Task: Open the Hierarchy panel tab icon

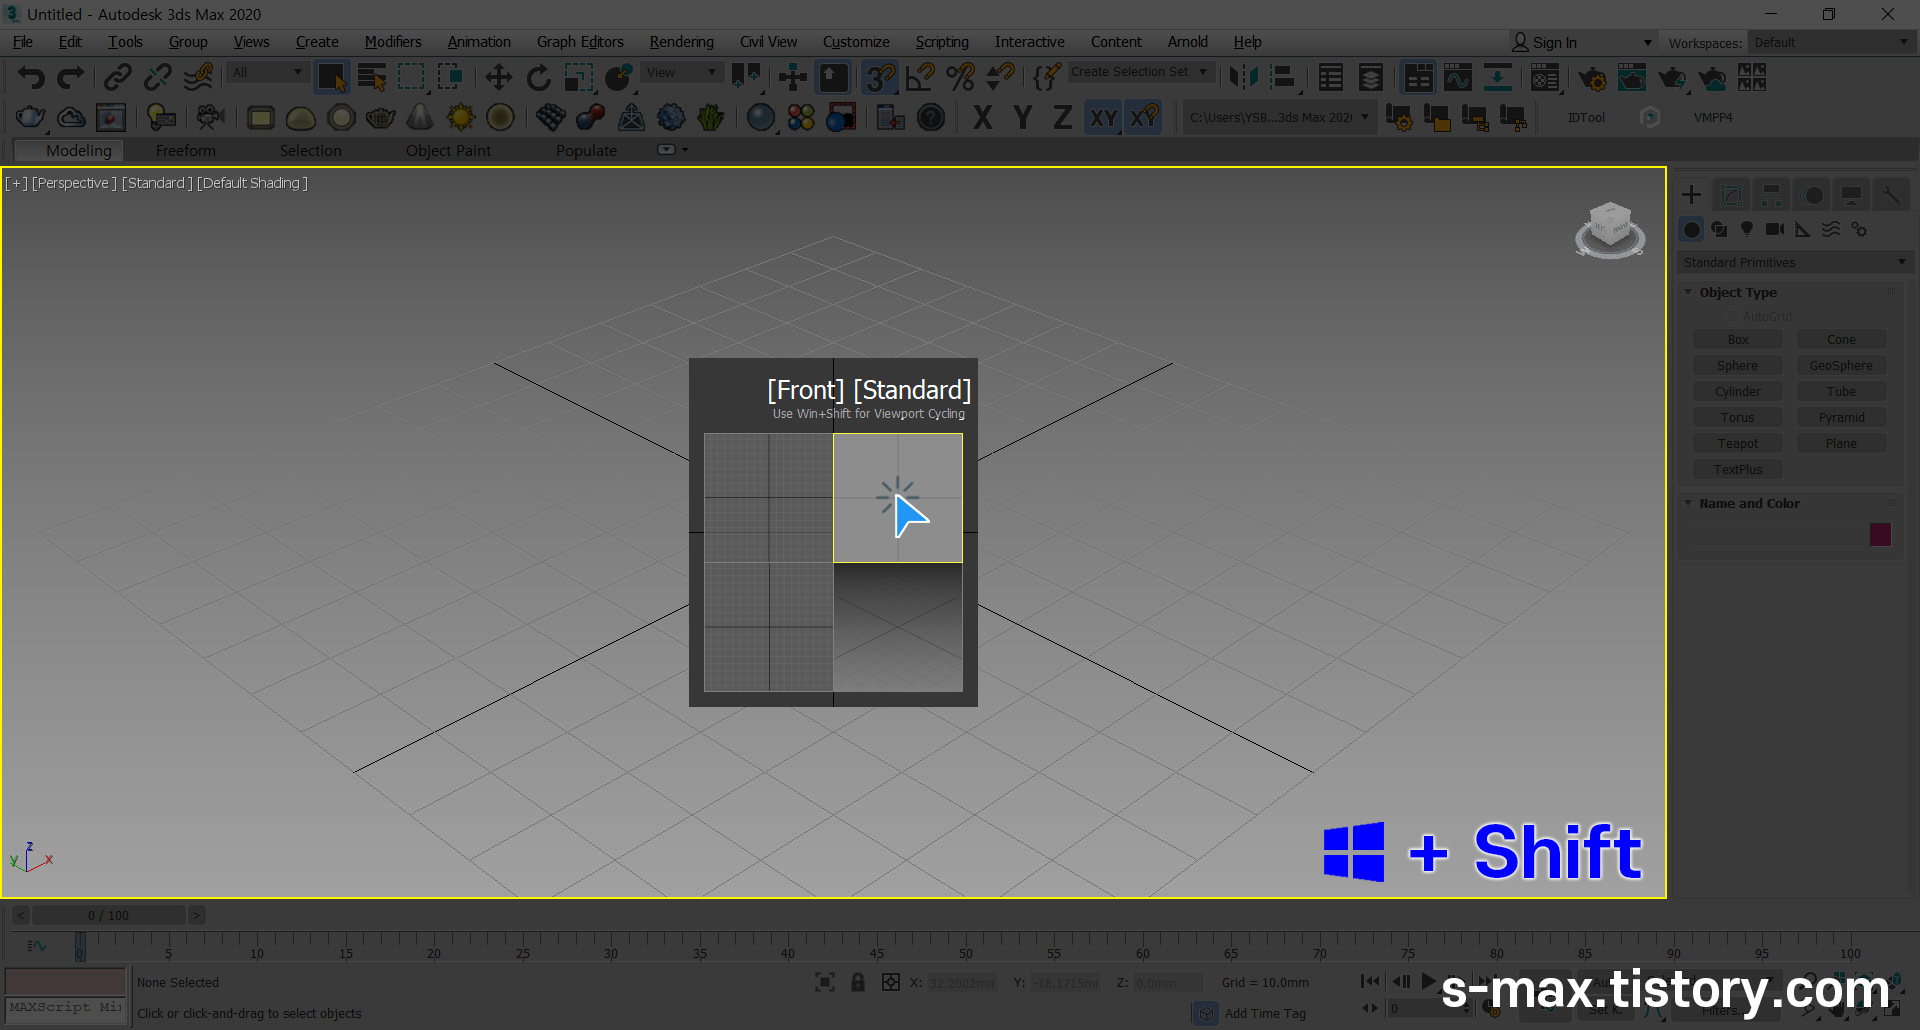Action: tap(1771, 195)
